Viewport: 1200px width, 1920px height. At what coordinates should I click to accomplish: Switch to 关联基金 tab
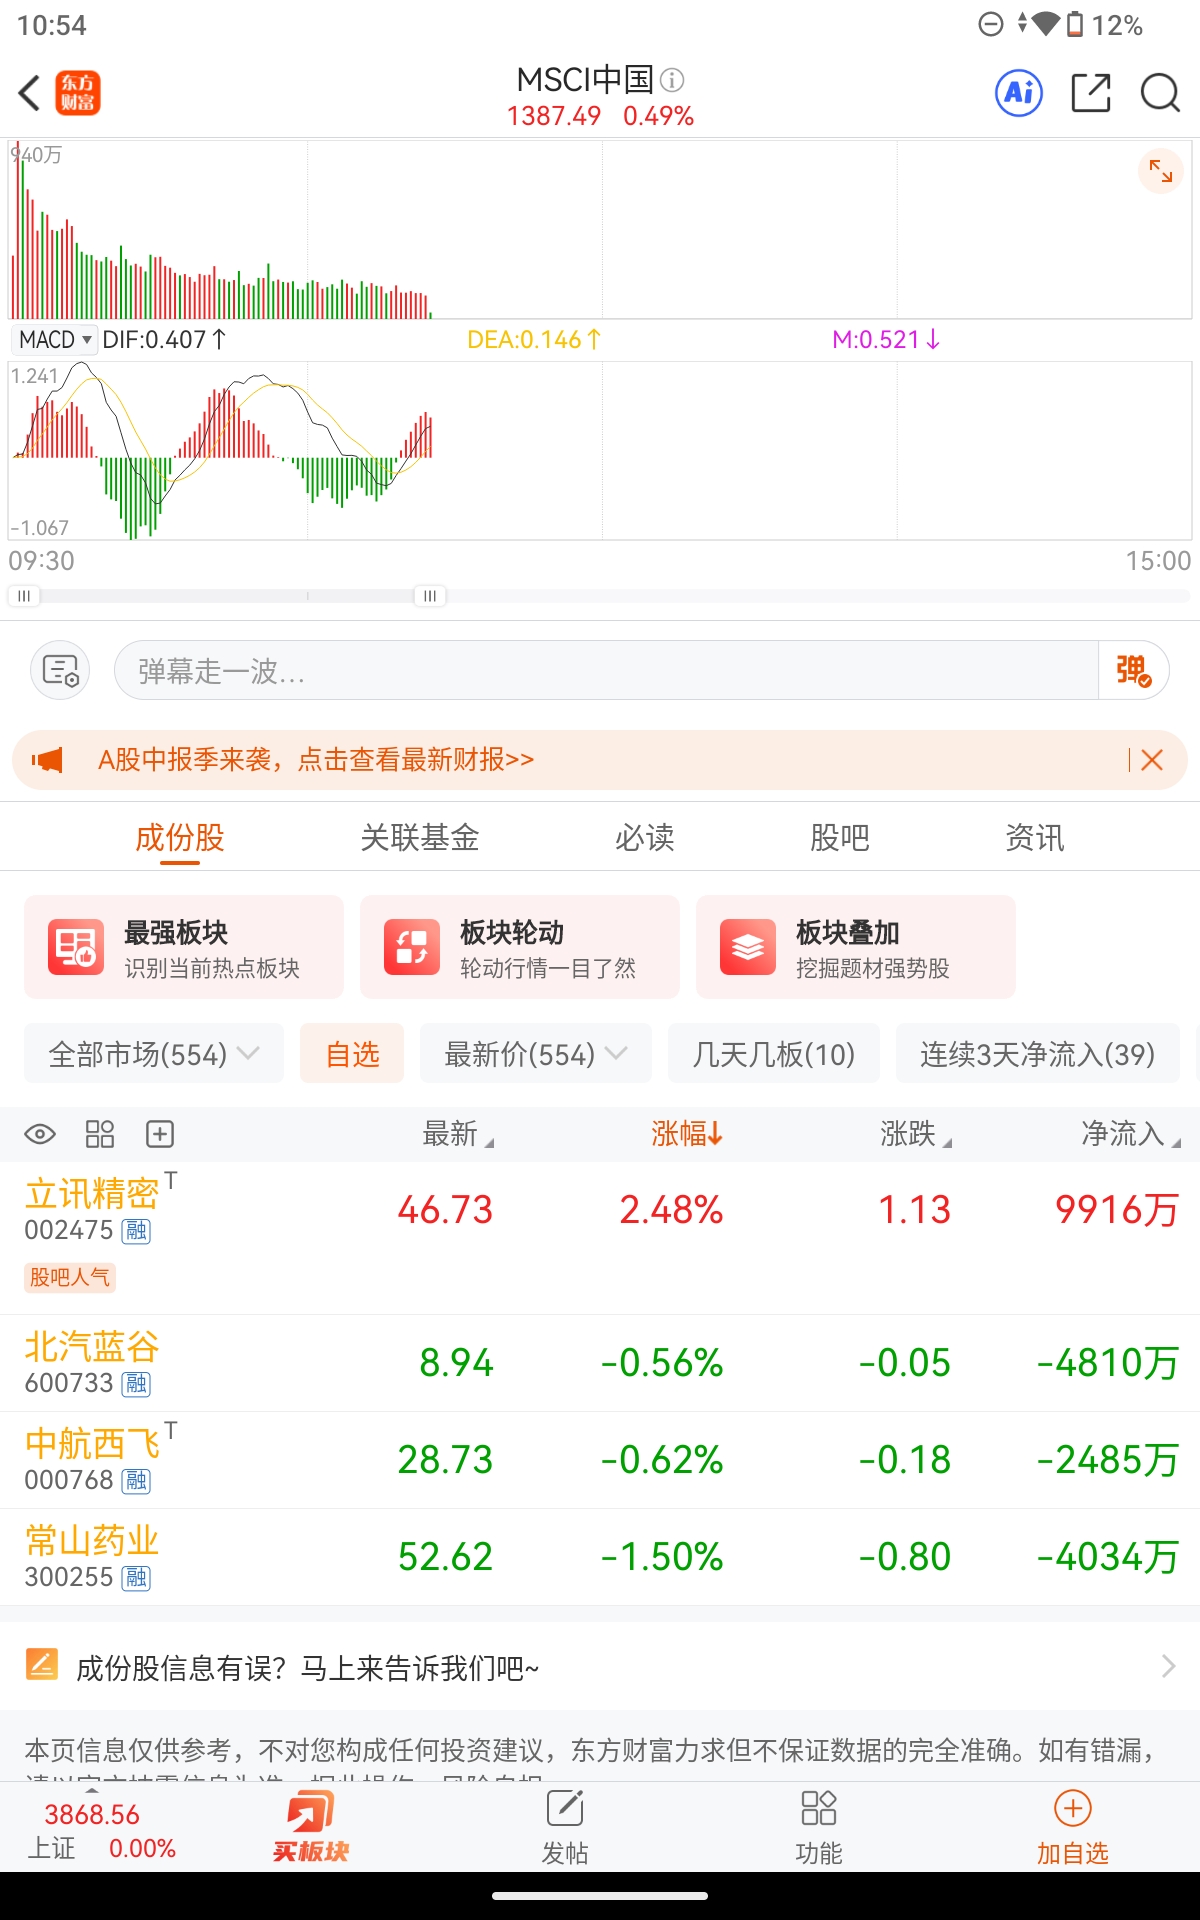(x=420, y=838)
